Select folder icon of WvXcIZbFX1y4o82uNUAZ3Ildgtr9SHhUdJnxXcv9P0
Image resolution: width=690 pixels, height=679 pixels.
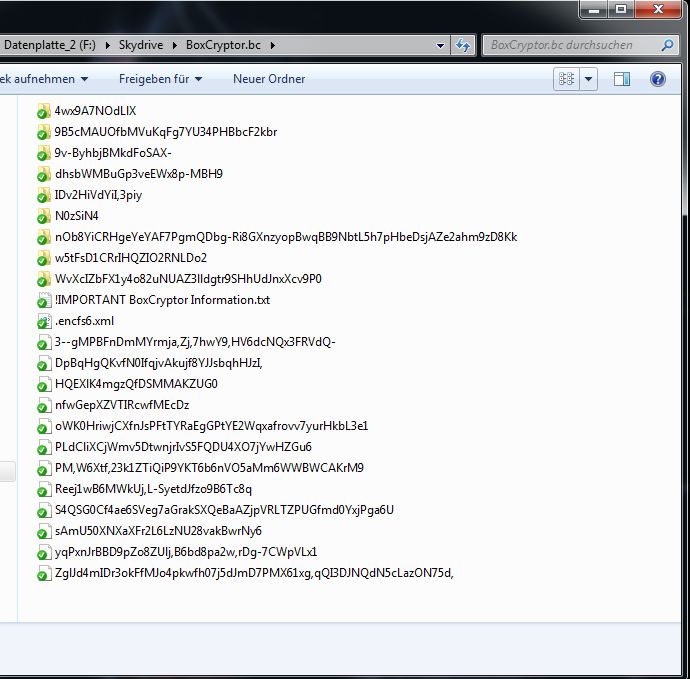pyautogui.click(x=43, y=279)
